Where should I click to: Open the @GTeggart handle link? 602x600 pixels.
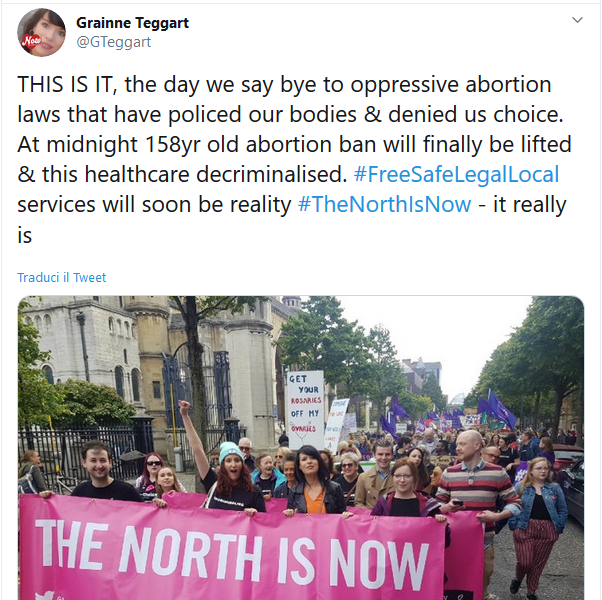tap(114, 42)
